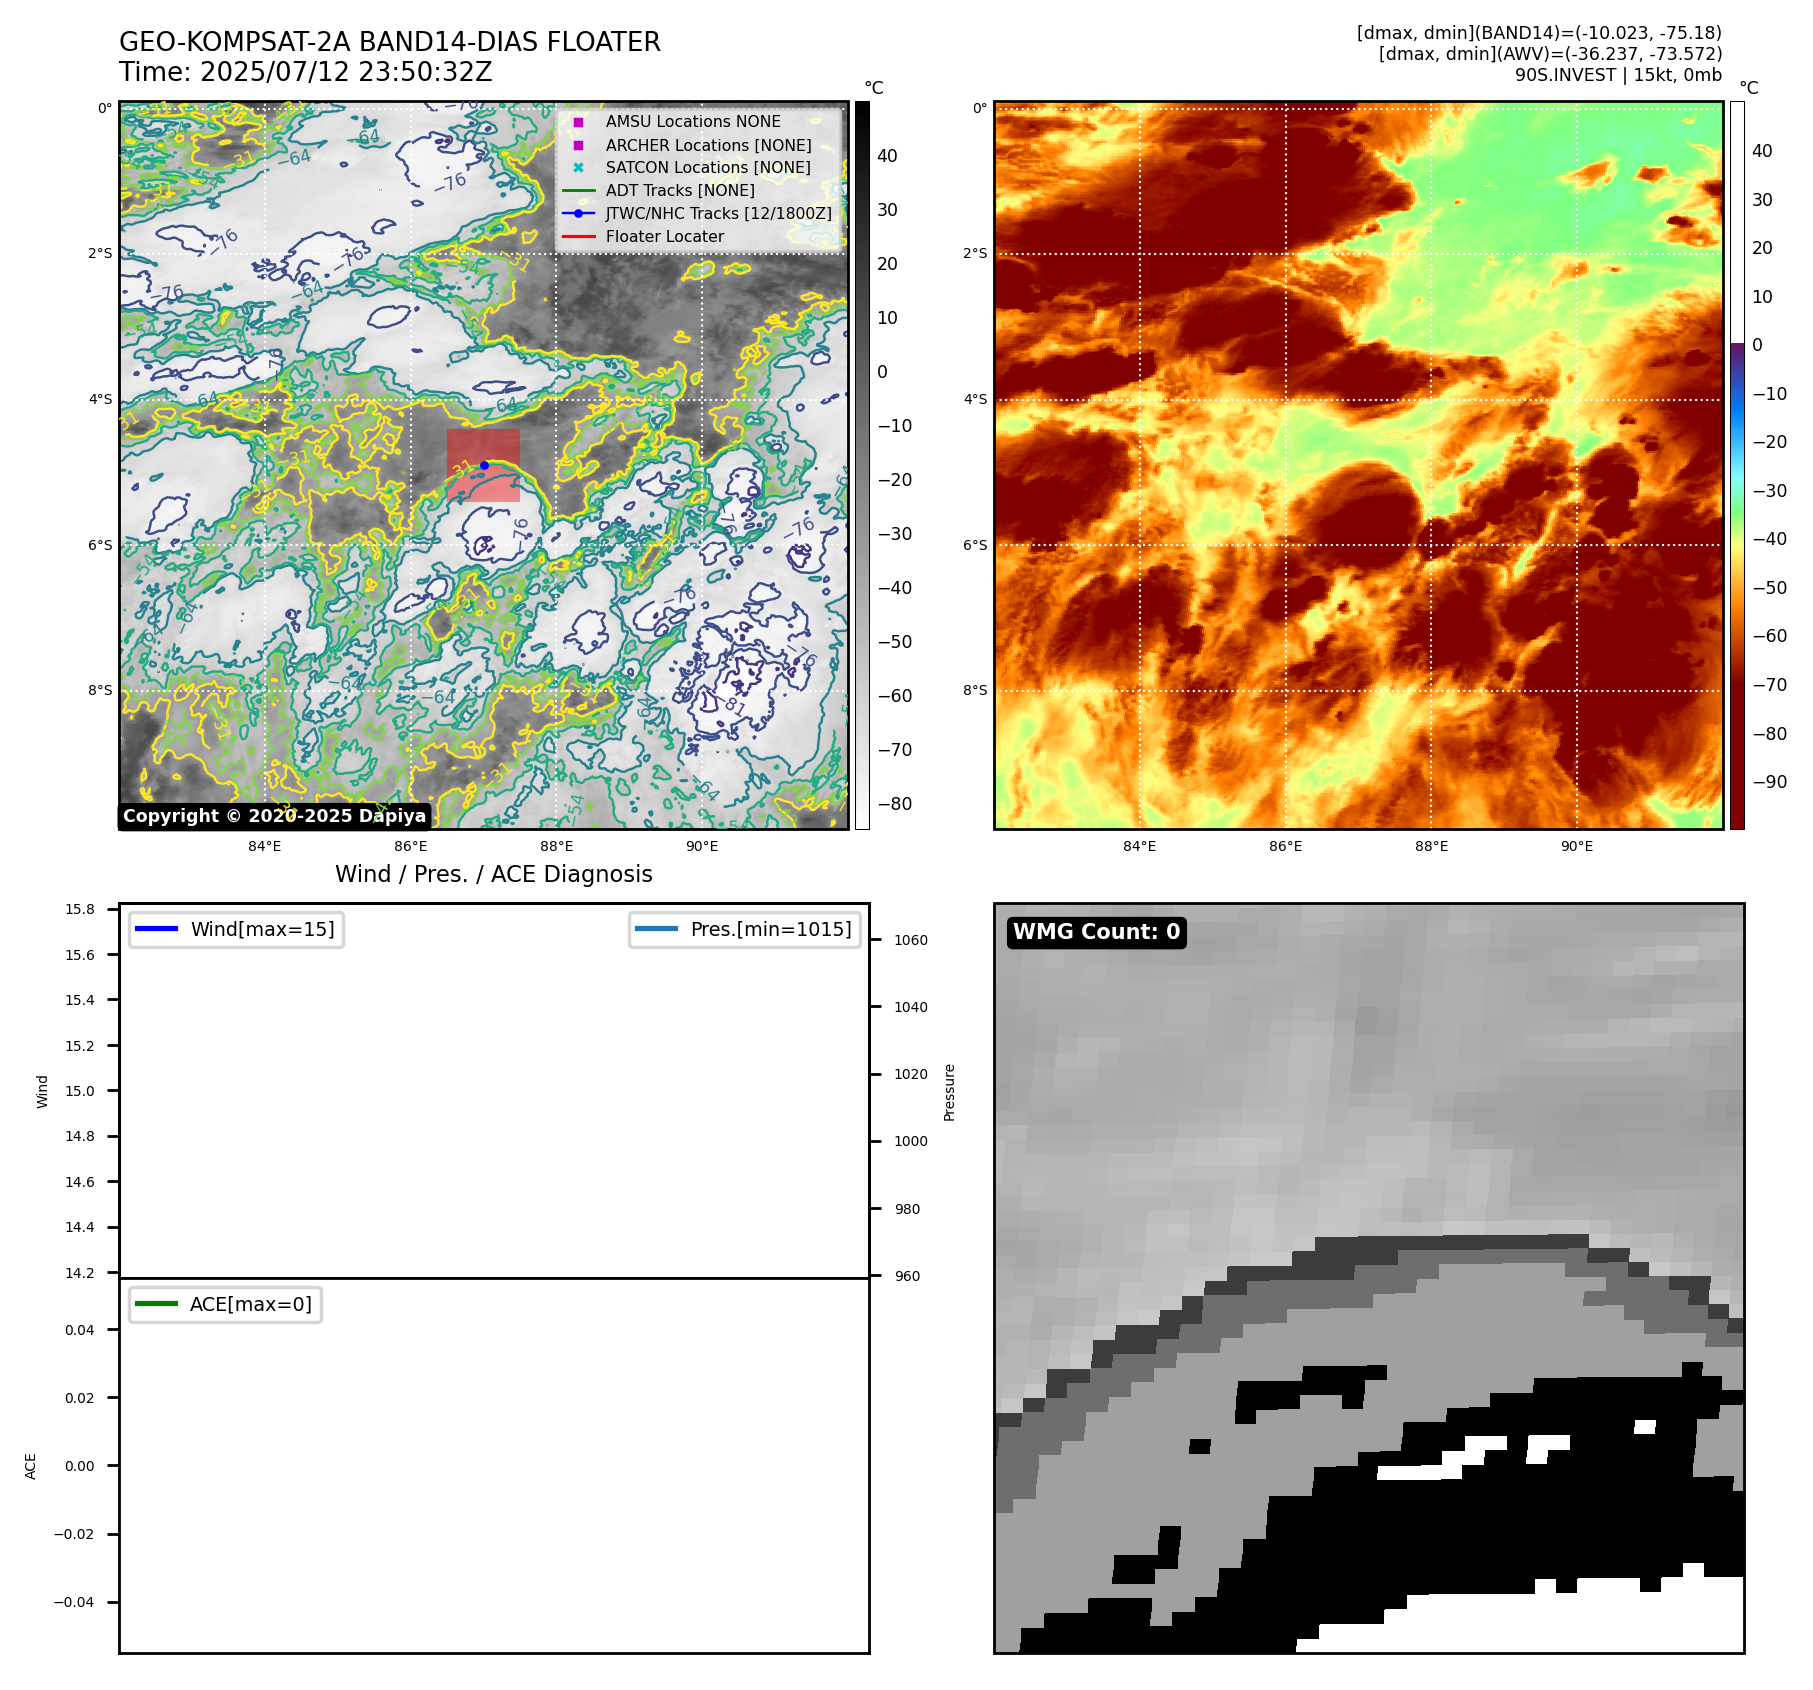Screen dimensions: 1813x1690
Task: Click the grayscale temperature colorbar
Action: pyautogui.click(x=862, y=465)
